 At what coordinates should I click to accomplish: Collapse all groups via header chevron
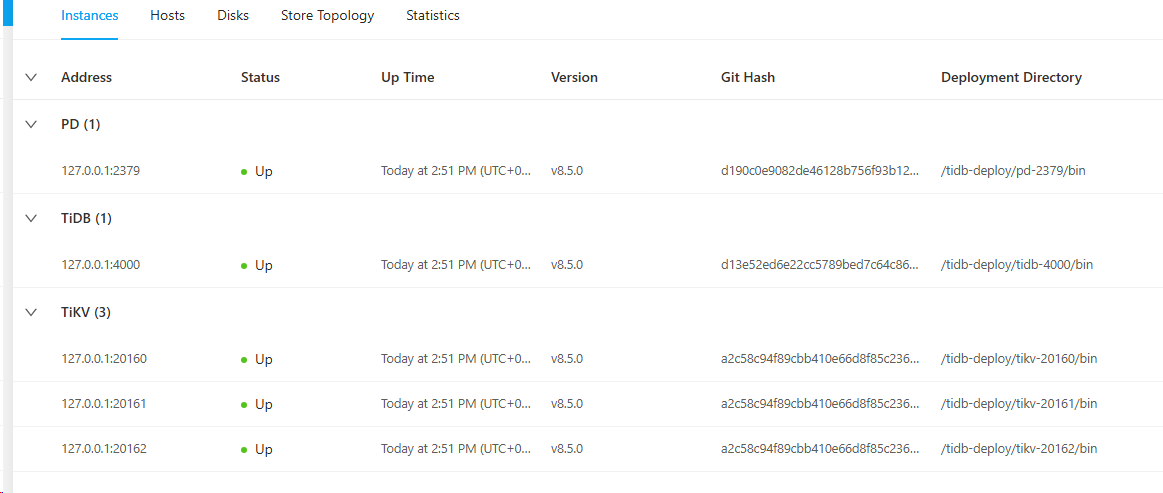[31, 77]
